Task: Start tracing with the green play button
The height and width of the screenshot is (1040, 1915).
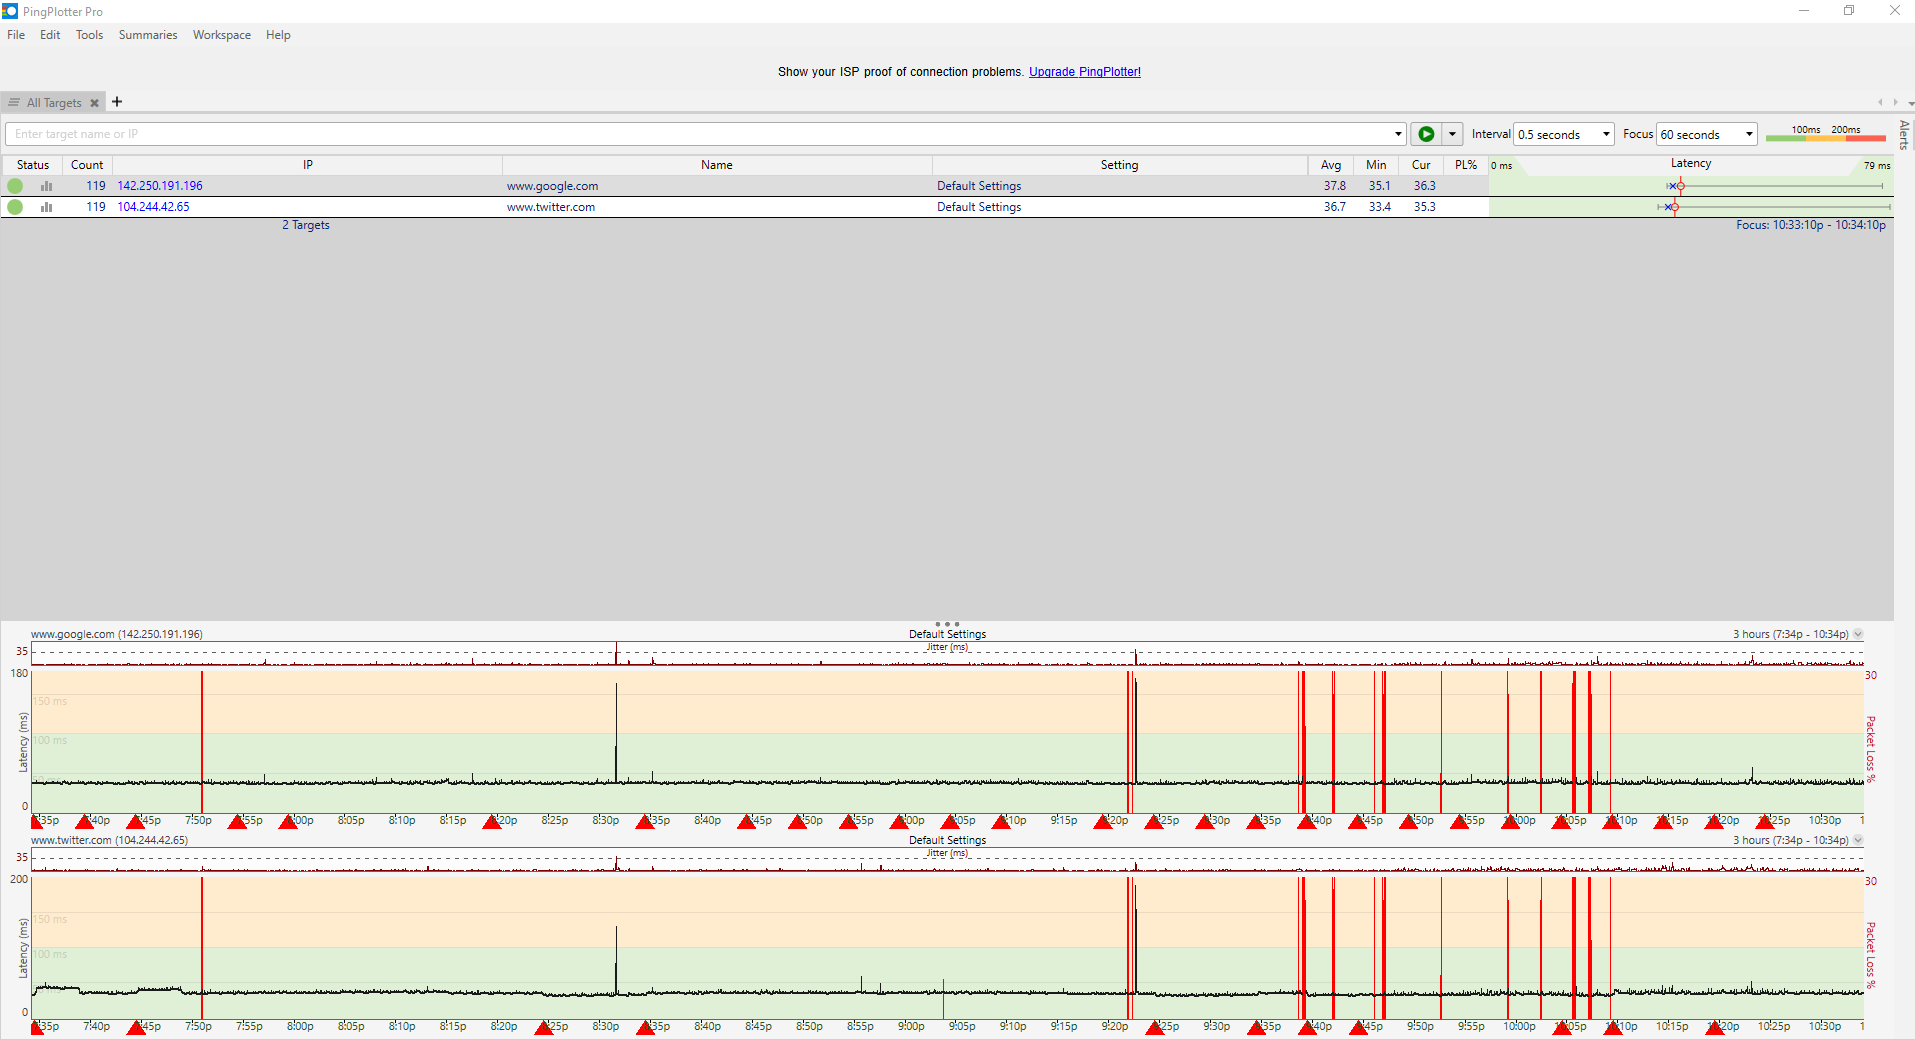Action: 1426,134
